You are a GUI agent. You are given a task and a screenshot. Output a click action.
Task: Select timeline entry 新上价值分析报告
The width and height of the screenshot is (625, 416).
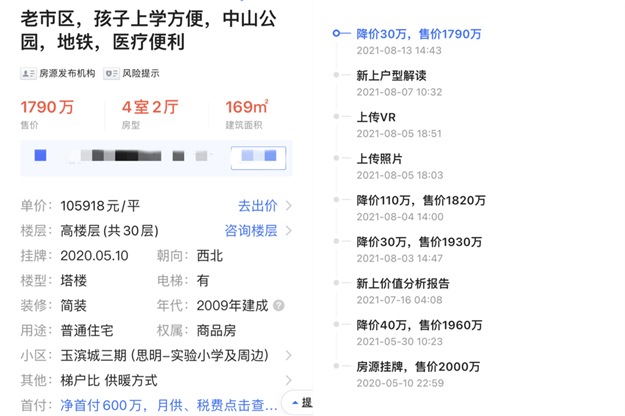pyautogui.click(x=403, y=283)
